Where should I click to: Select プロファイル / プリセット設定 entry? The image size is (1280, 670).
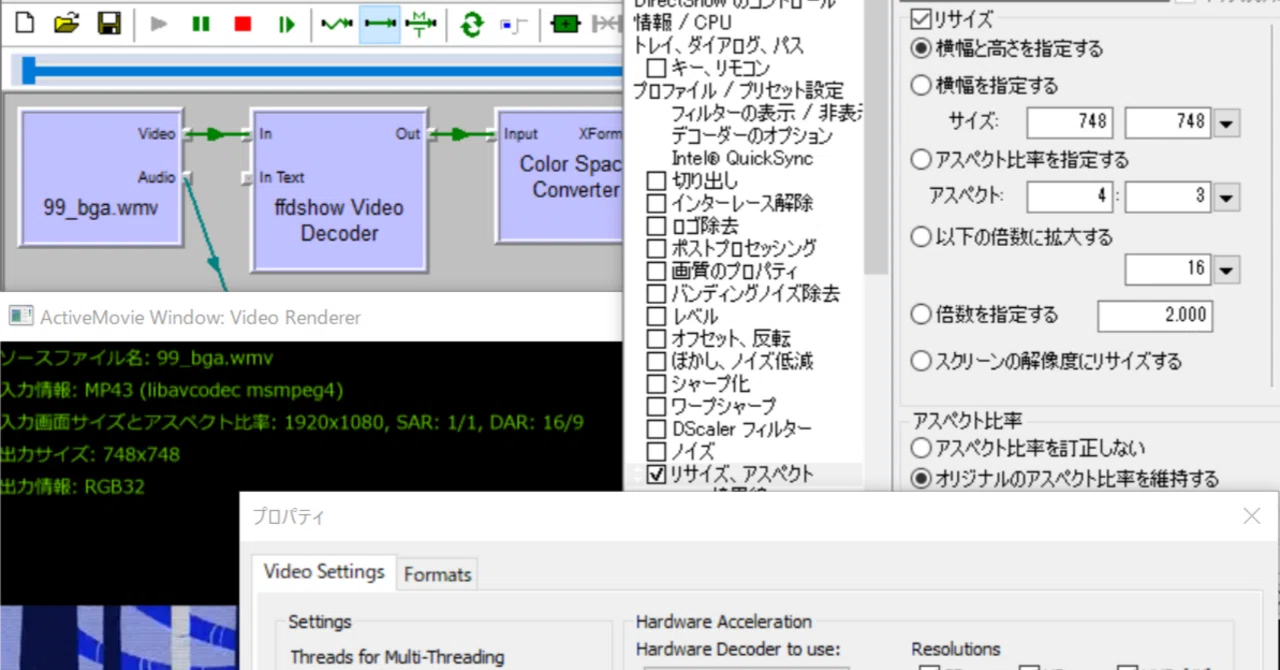point(738,91)
